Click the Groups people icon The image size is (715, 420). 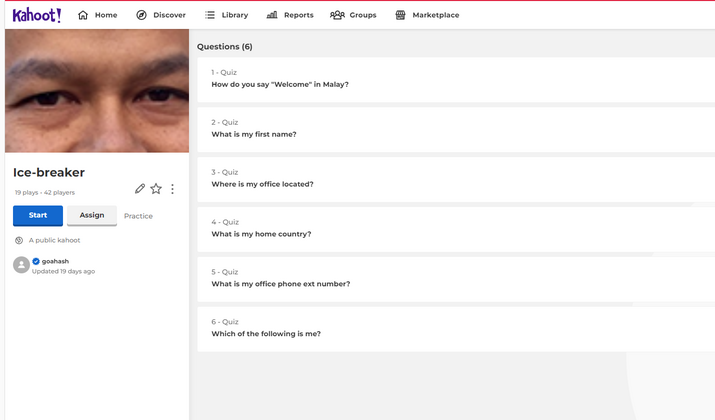(x=337, y=15)
